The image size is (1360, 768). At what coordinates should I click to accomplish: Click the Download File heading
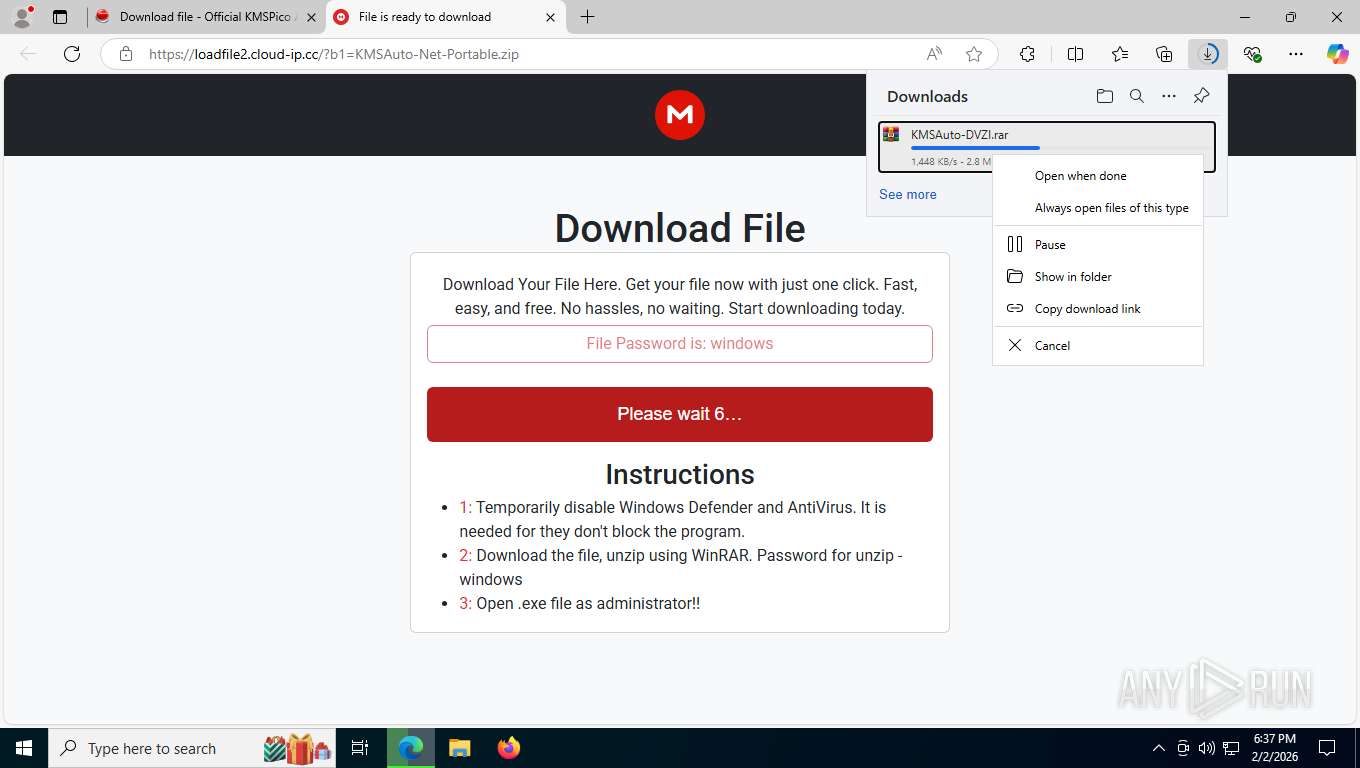tap(680, 228)
